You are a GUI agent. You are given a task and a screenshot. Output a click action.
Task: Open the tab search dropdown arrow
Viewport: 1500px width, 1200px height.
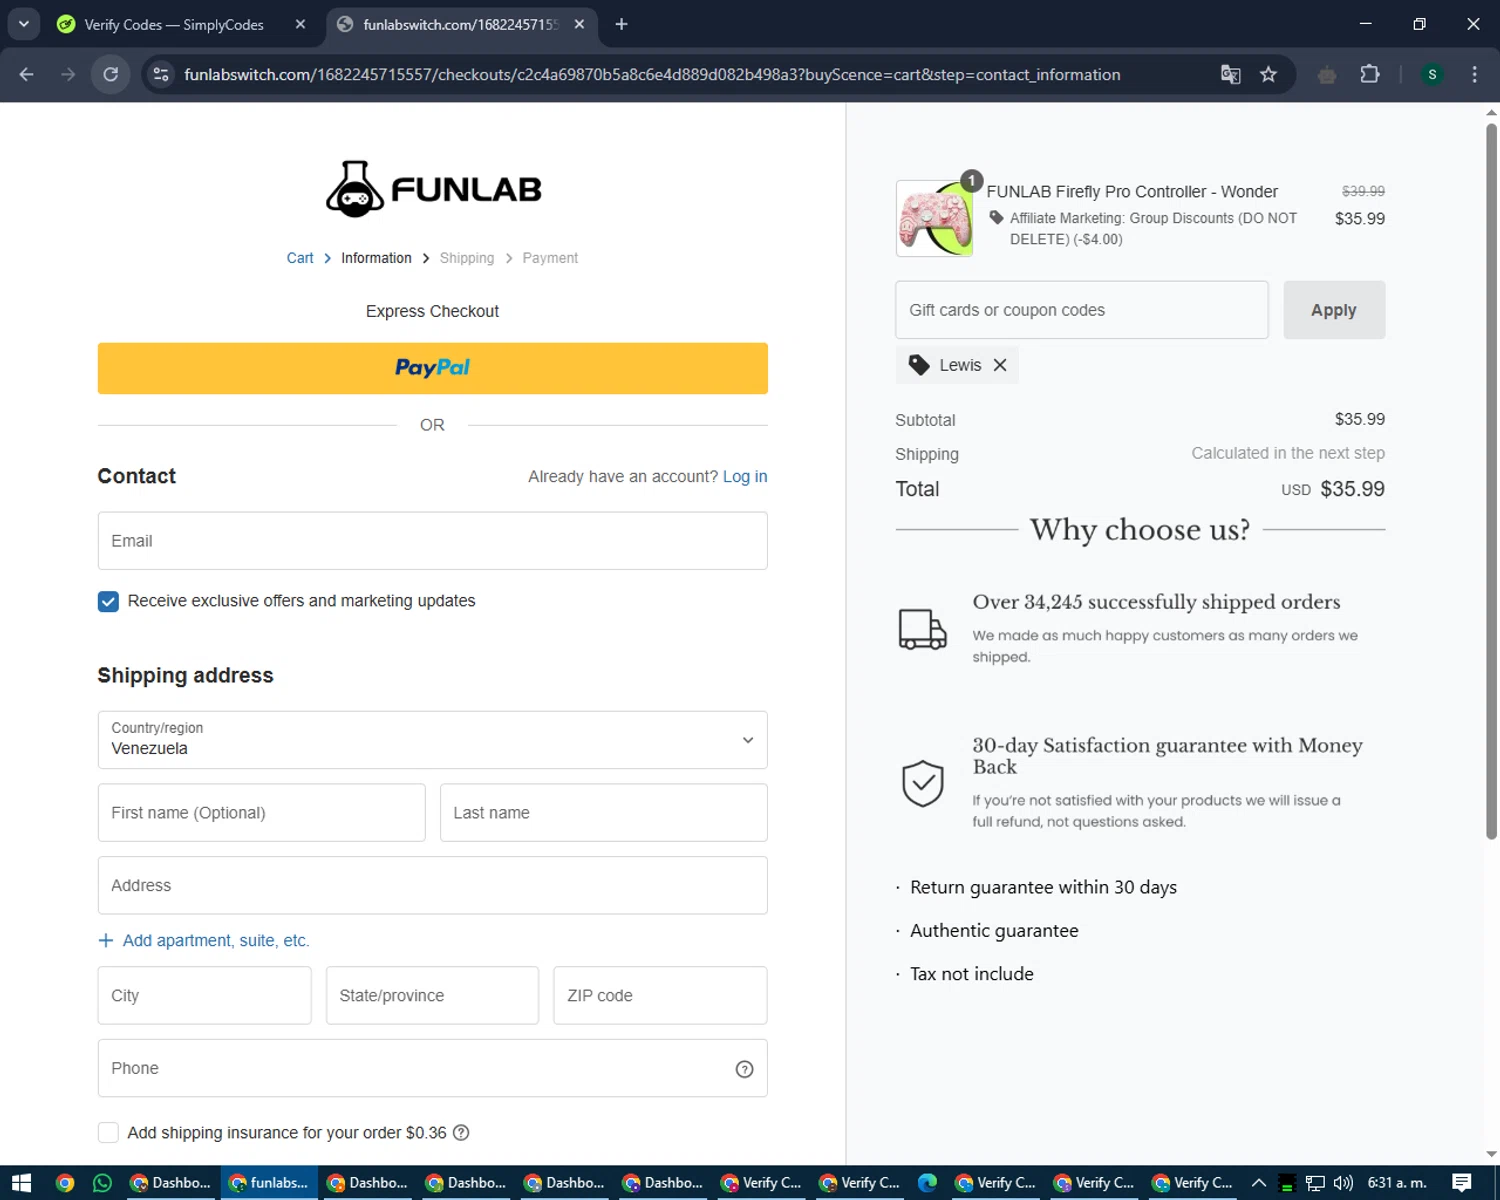point(24,24)
